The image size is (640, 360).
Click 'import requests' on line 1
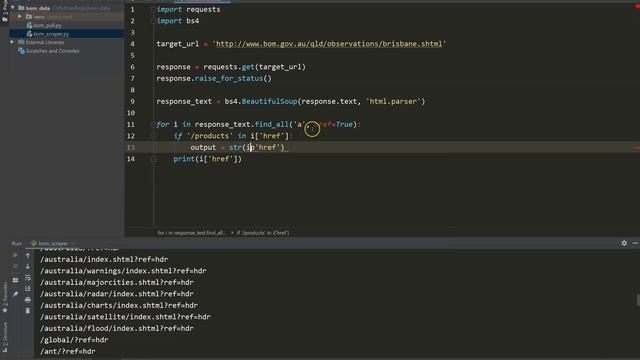pos(189,9)
